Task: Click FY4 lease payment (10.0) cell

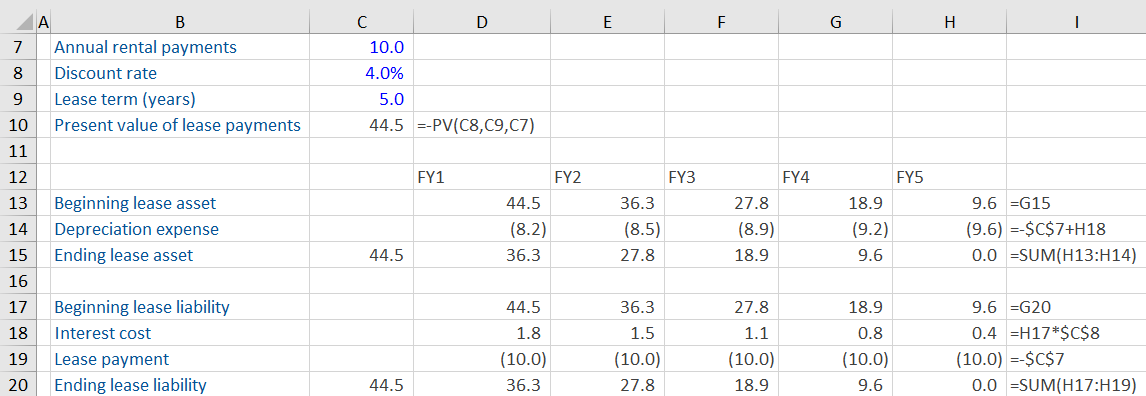Action: pos(835,359)
